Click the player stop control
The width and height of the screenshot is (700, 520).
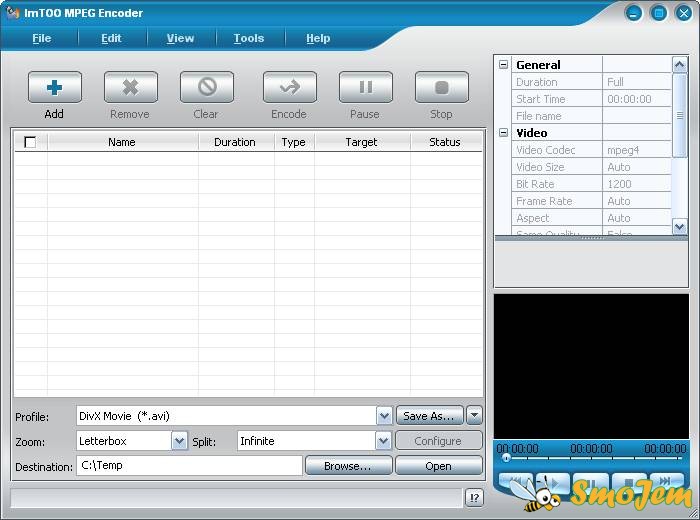(629, 482)
